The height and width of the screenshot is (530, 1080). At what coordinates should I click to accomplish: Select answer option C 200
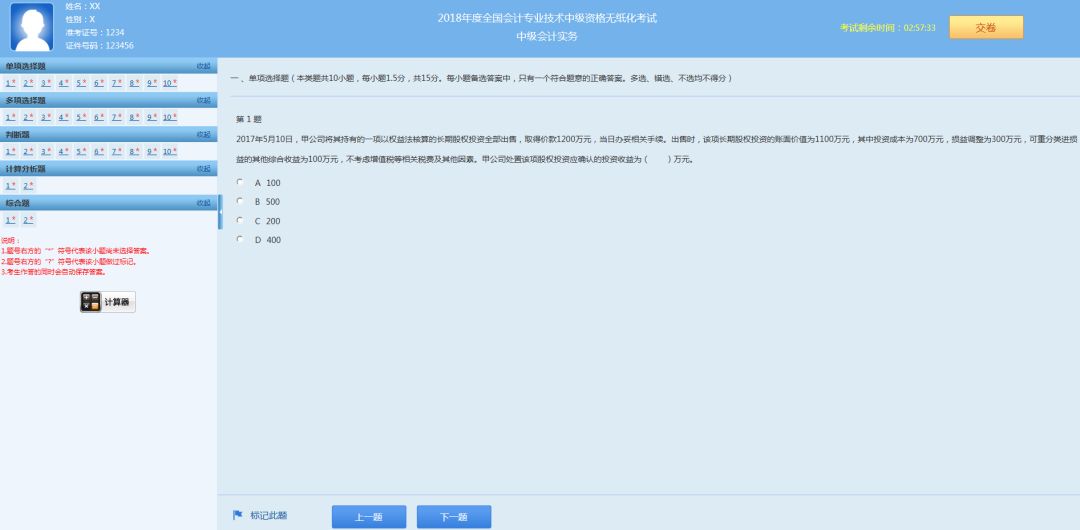point(240,221)
